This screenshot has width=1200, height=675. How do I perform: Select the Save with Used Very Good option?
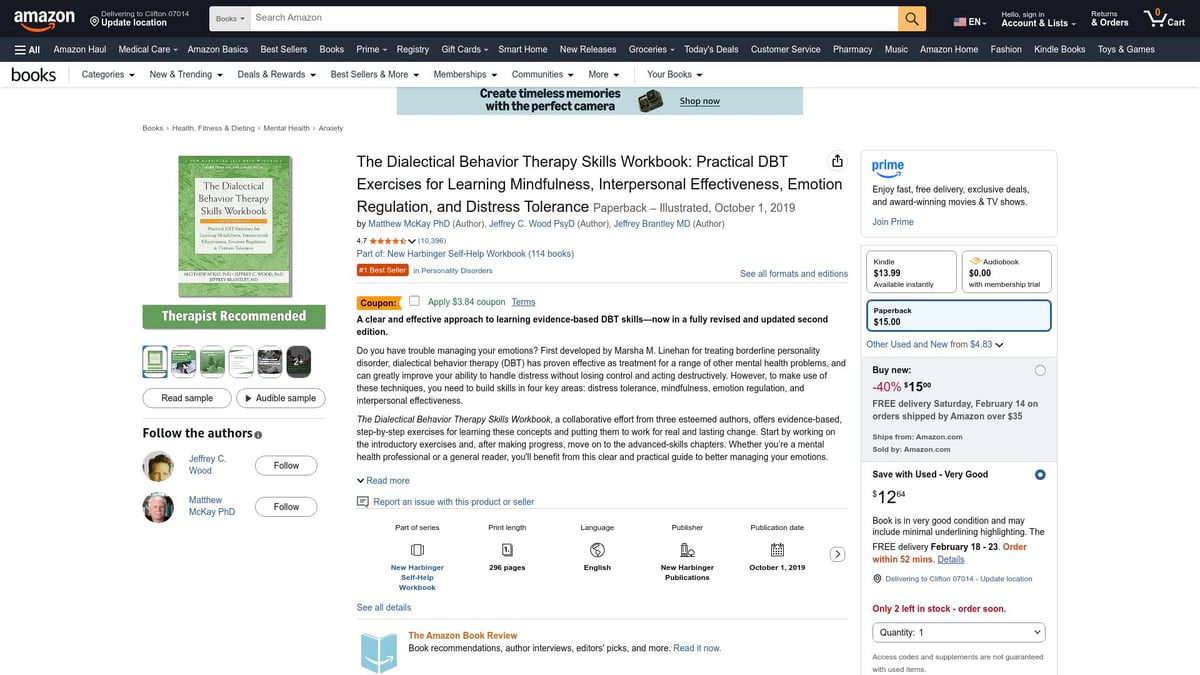click(x=1040, y=474)
